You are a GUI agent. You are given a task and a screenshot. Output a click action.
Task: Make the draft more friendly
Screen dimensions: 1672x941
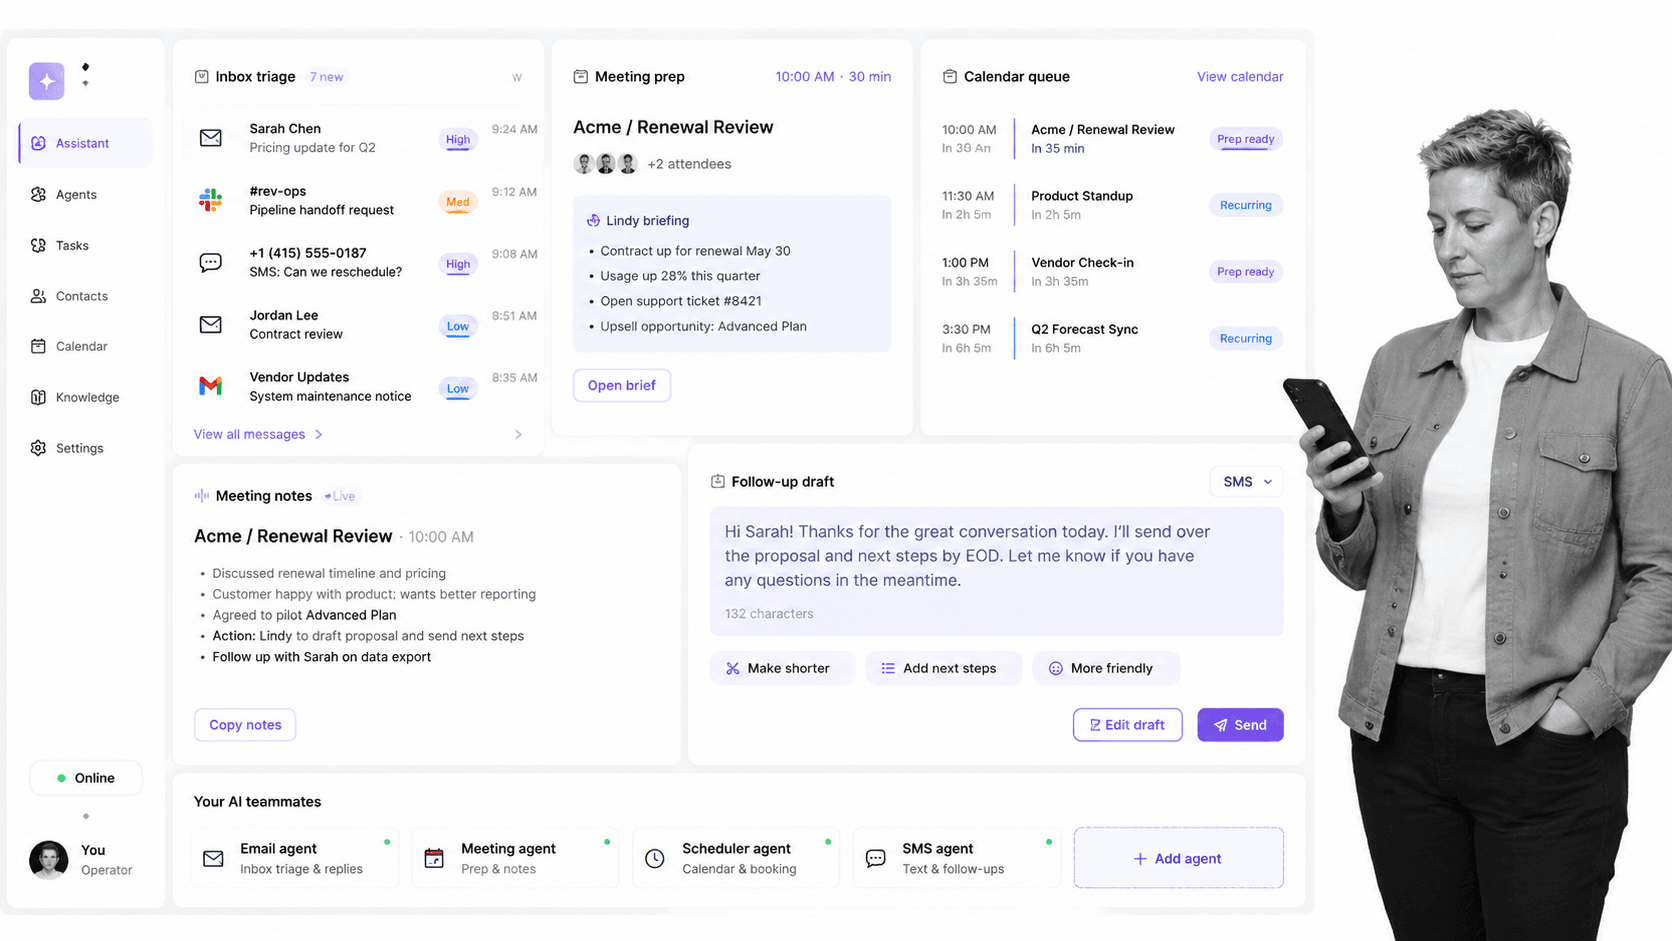[x=1105, y=668]
